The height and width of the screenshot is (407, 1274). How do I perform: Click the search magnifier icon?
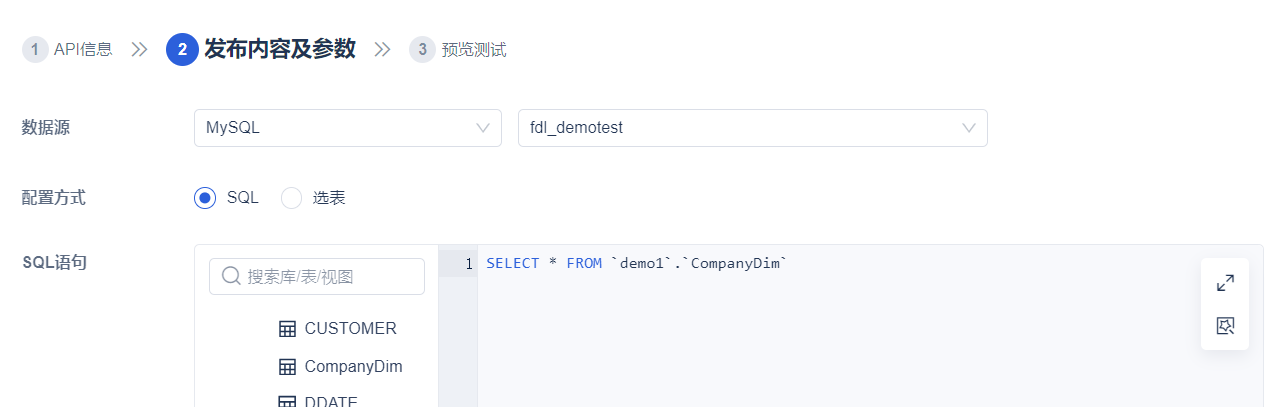click(231, 276)
